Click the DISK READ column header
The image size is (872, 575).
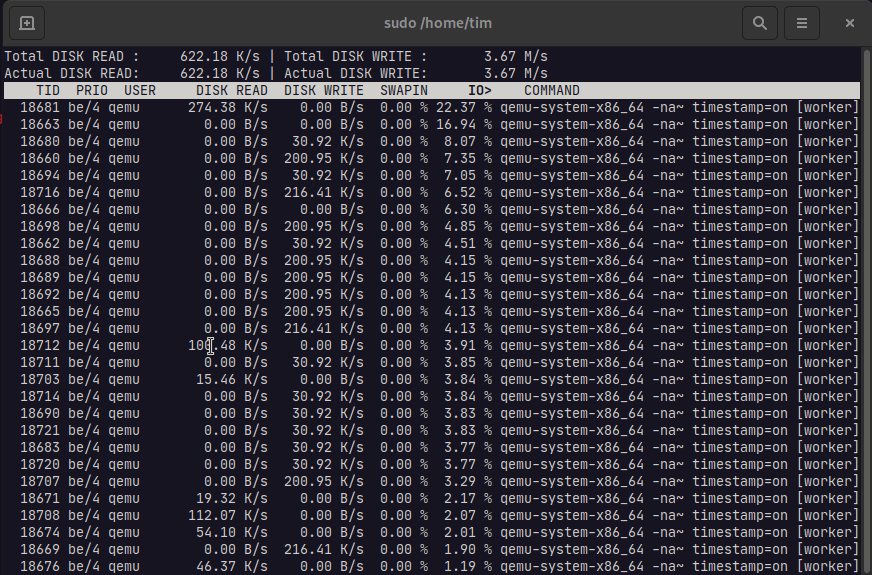231,91
